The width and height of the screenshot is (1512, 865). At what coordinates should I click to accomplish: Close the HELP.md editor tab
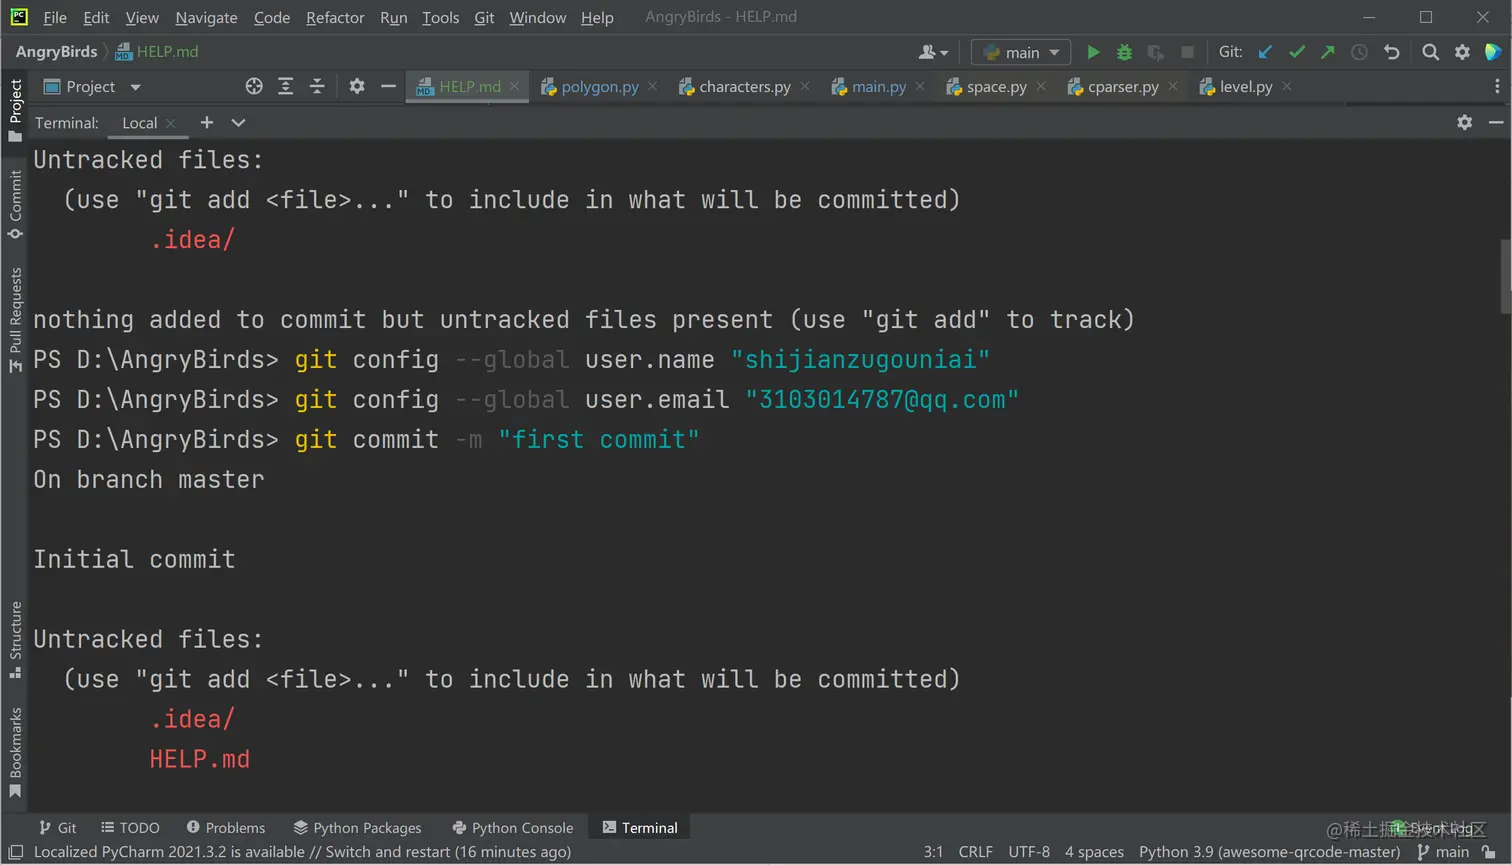coord(514,87)
